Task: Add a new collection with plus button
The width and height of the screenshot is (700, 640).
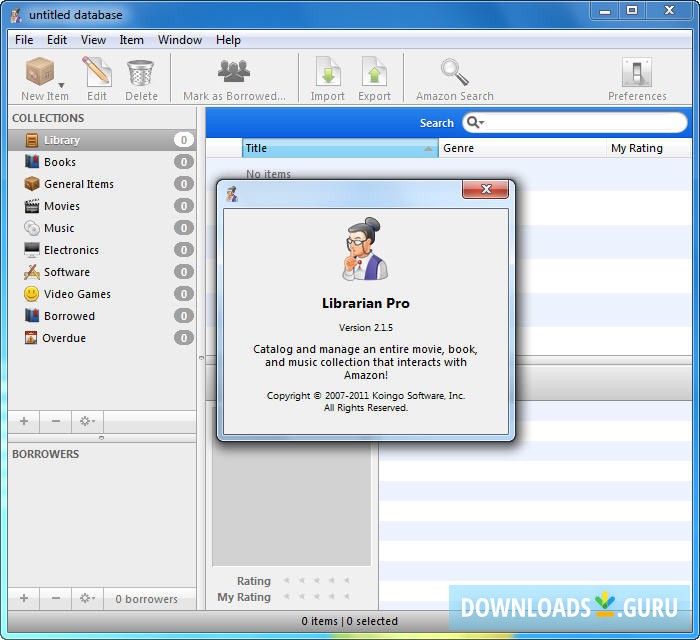Action: [x=24, y=422]
